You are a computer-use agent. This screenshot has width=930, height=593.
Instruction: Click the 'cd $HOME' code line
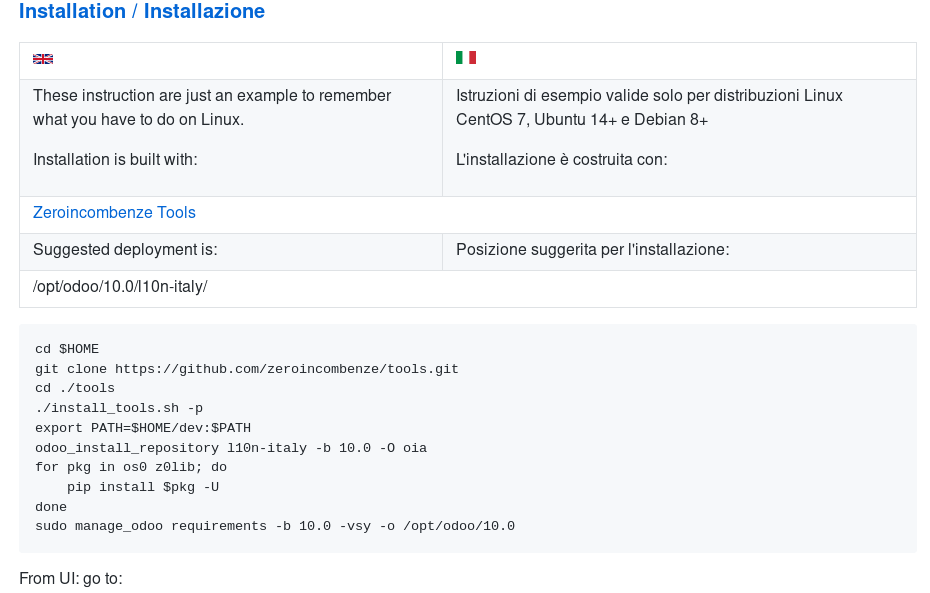pos(67,349)
